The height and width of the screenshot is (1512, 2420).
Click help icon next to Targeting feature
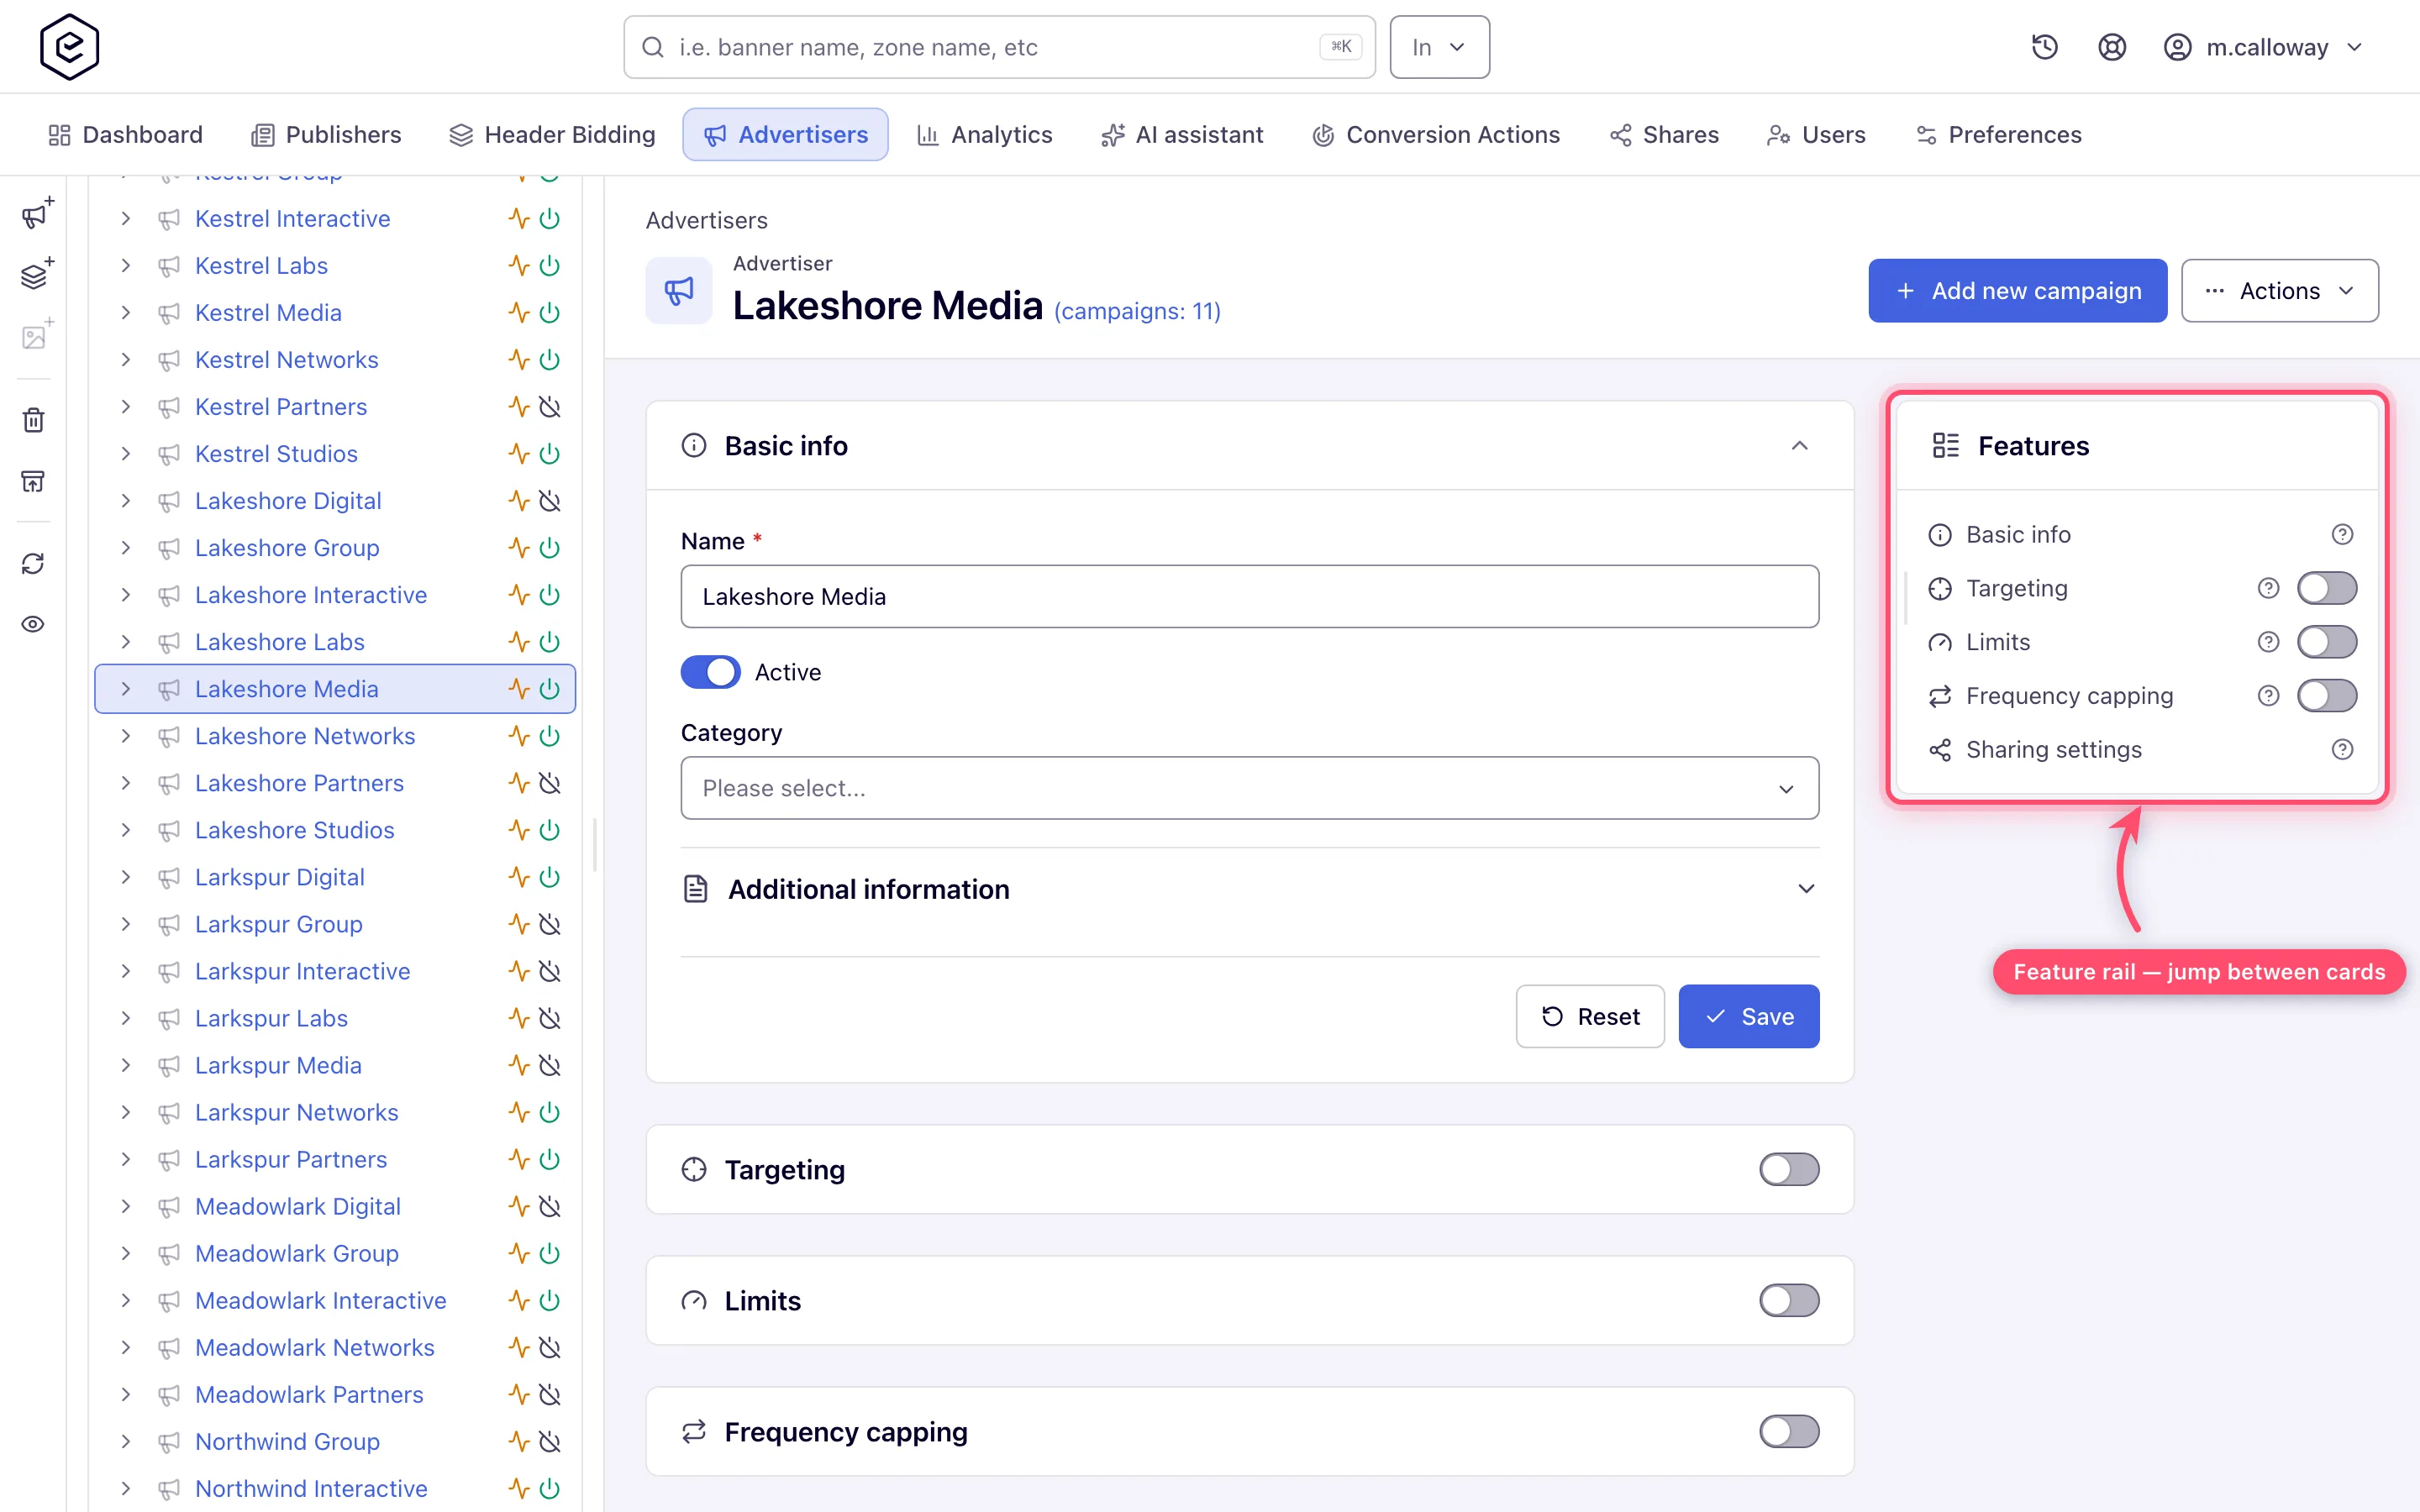(2268, 588)
